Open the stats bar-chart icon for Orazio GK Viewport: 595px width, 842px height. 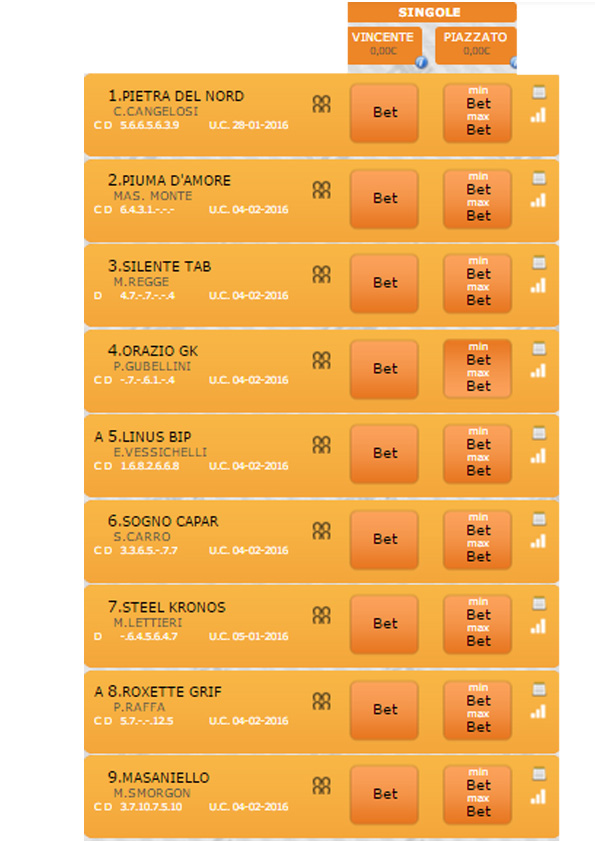(x=538, y=371)
